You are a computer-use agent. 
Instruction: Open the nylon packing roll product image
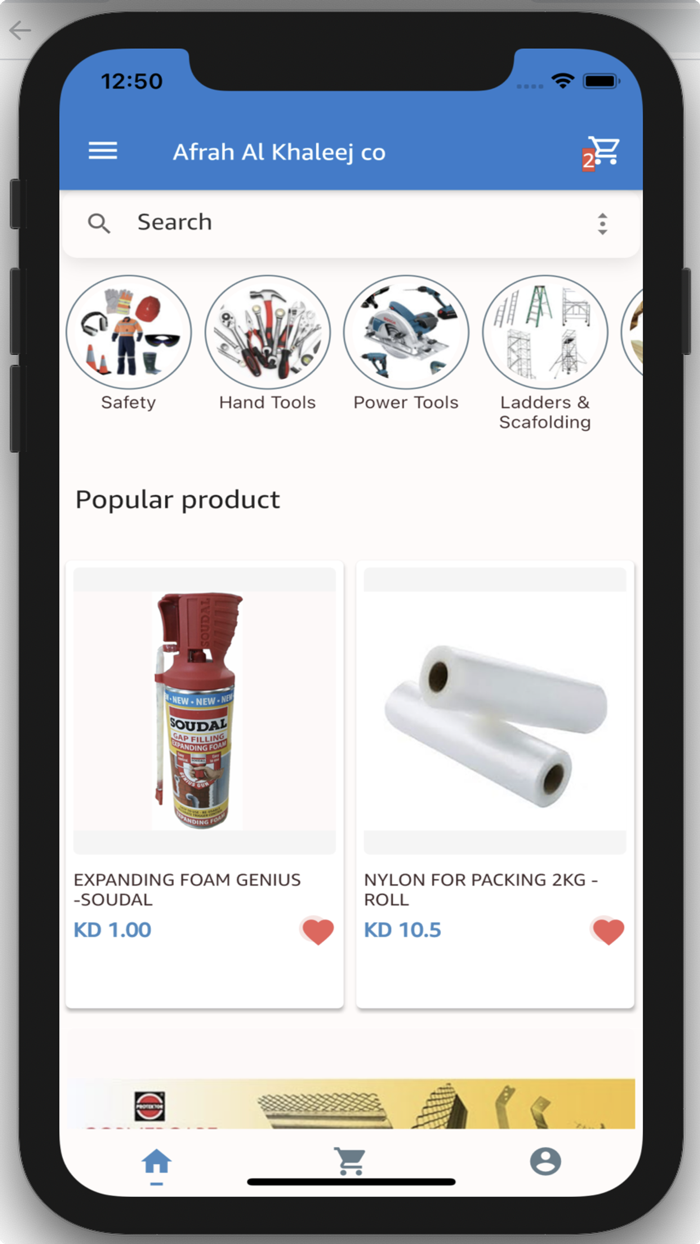[x=495, y=711]
